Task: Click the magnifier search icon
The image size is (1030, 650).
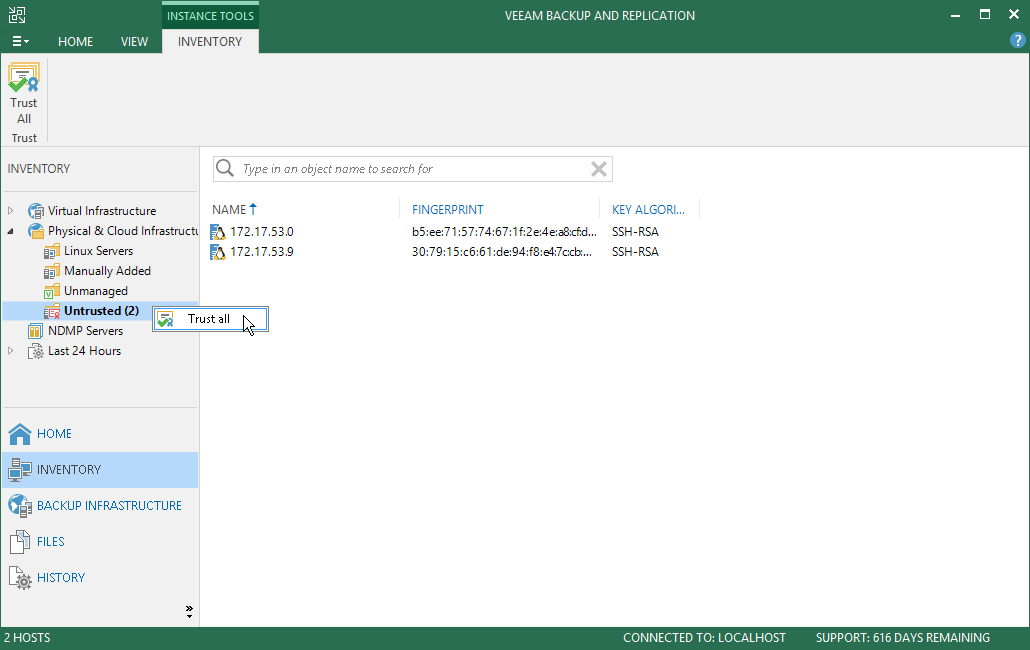Action: pos(225,169)
